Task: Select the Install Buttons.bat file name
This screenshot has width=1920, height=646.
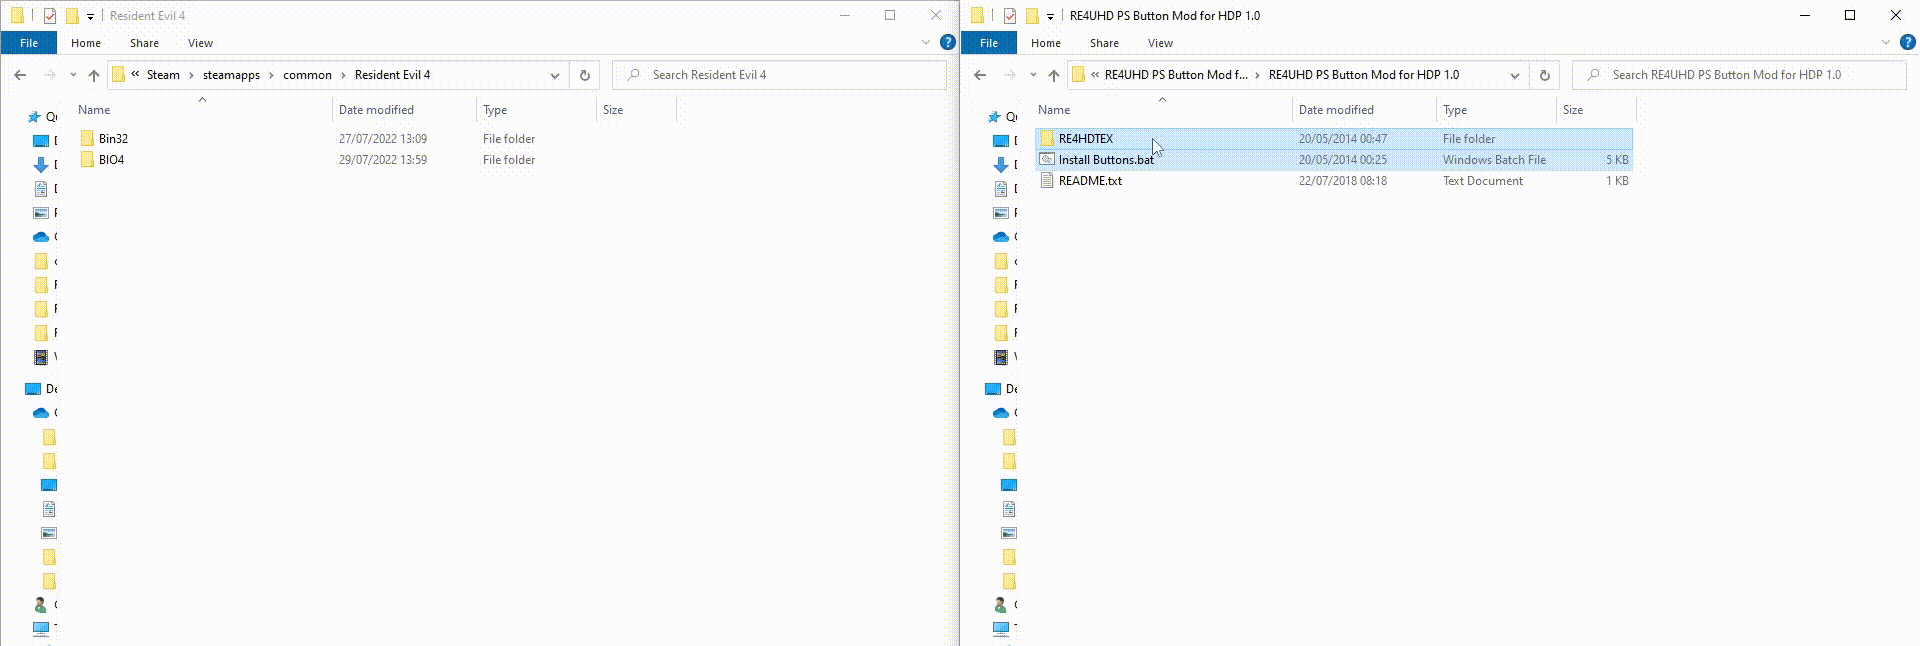Action: (1106, 160)
